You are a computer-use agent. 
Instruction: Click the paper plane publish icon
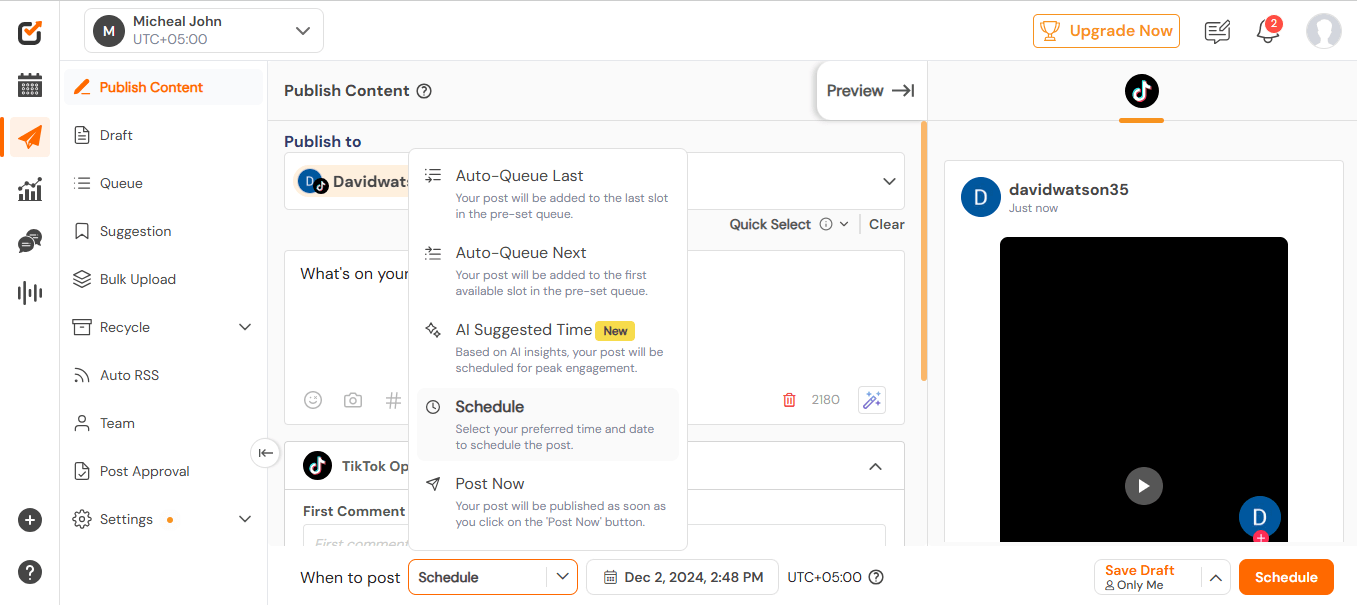(30, 137)
